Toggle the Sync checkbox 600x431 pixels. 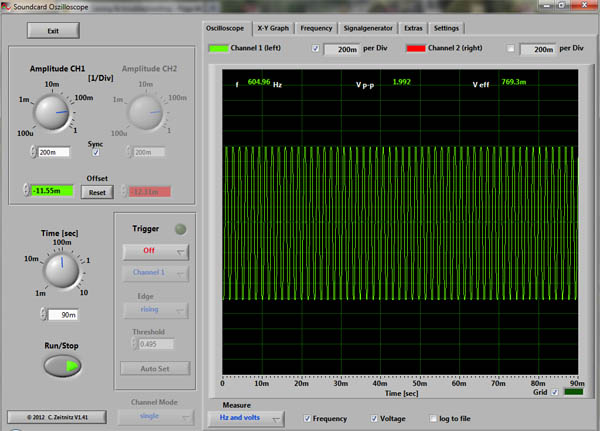96,152
